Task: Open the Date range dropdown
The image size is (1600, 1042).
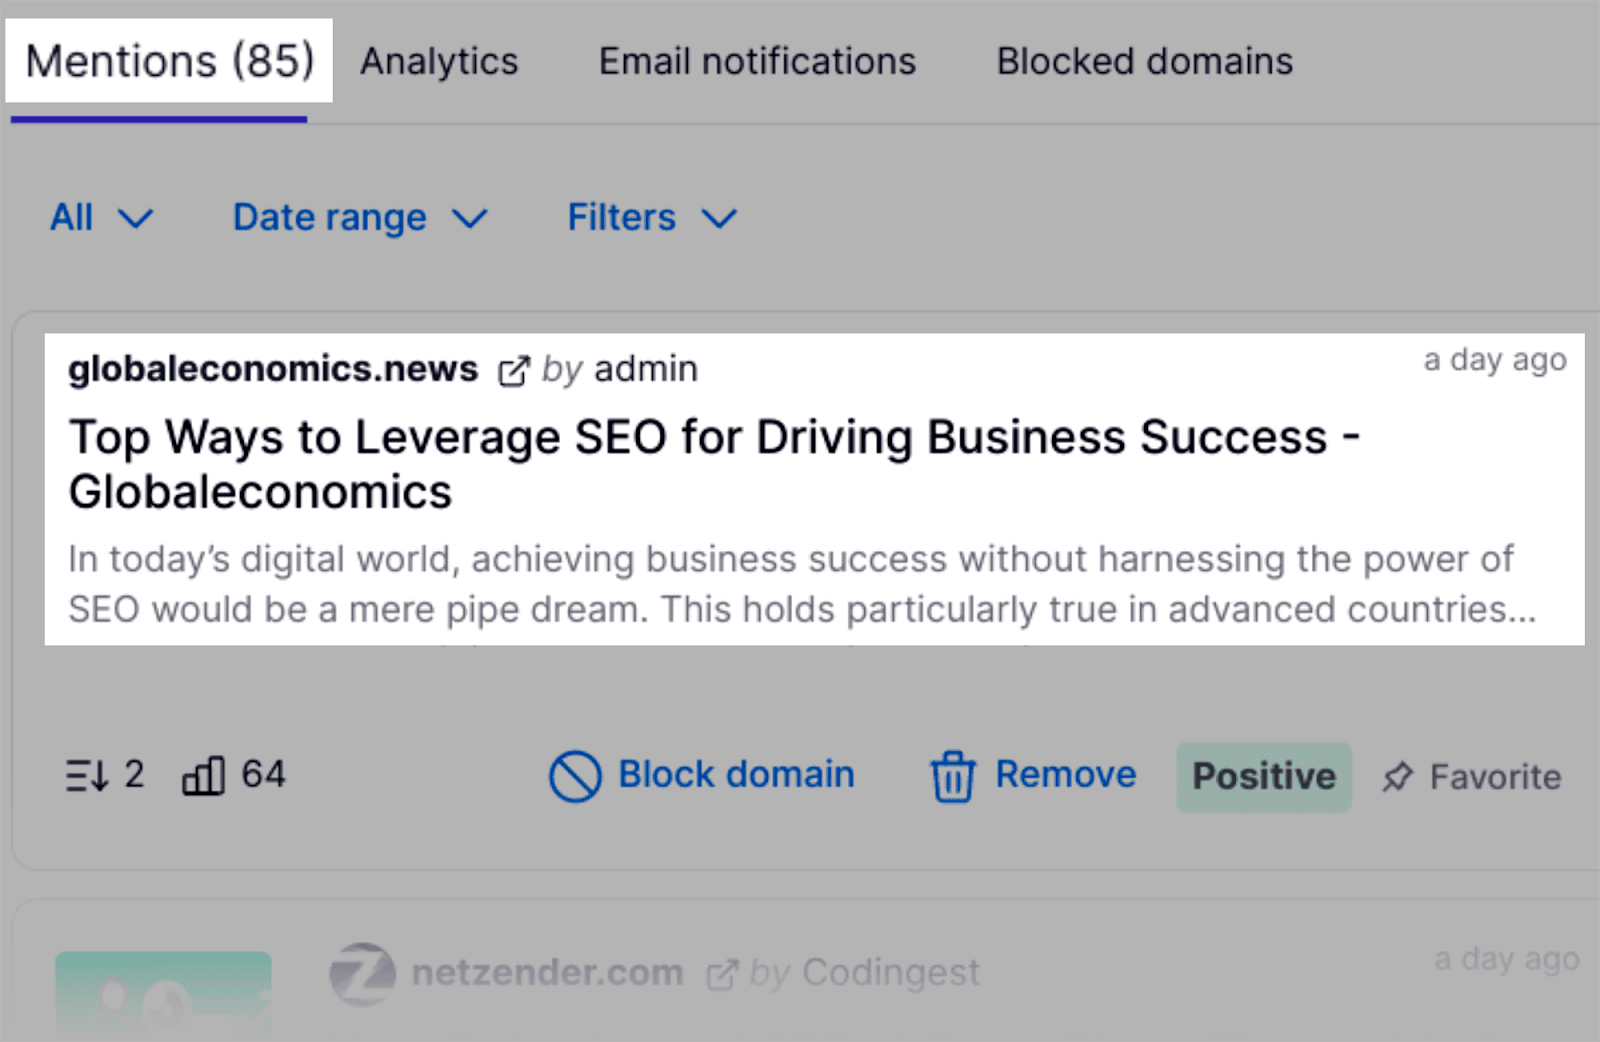Action: pyautogui.click(x=359, y=217)
